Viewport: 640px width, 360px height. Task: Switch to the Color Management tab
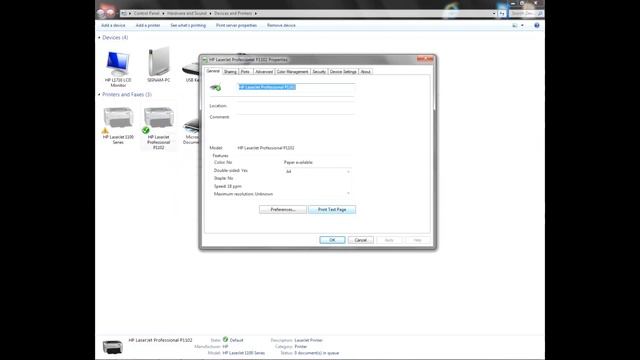292,71
